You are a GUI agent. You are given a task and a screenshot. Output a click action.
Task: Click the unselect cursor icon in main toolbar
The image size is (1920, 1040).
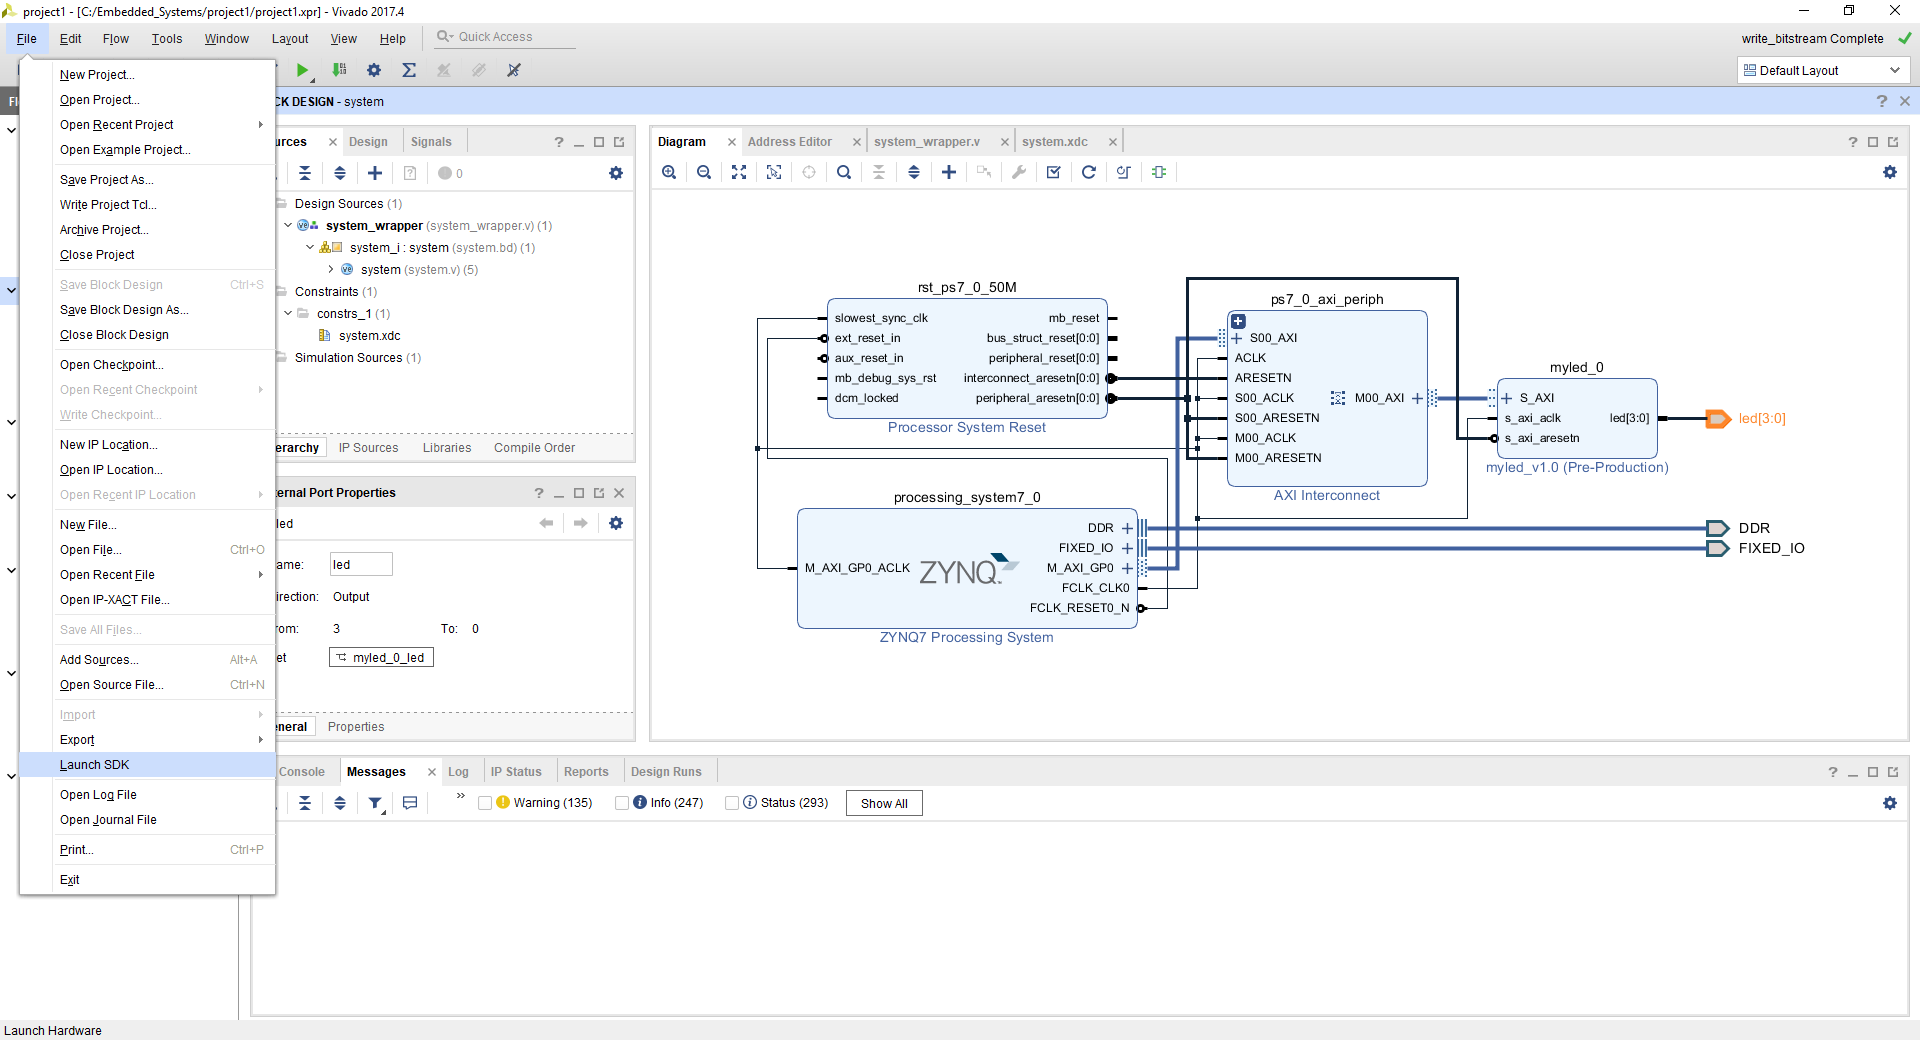point(514,70)
